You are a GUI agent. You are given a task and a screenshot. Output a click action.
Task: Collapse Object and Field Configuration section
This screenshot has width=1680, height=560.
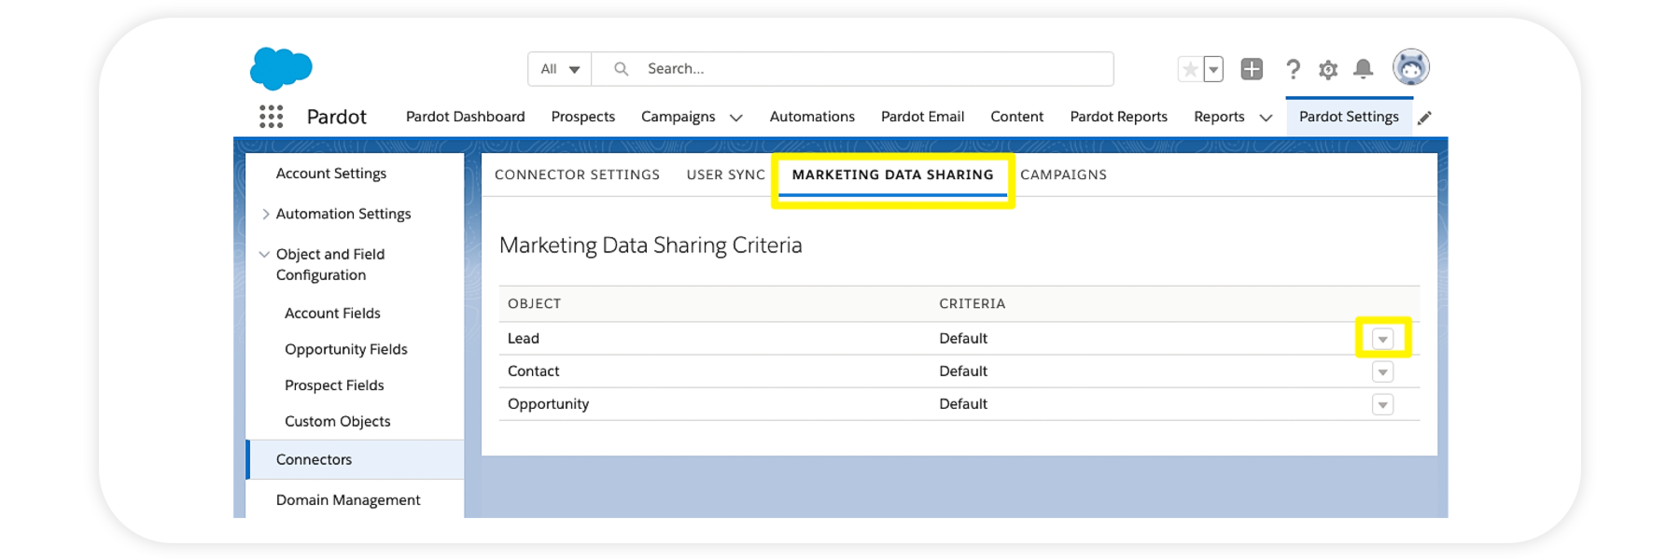[x=265, y=254]
